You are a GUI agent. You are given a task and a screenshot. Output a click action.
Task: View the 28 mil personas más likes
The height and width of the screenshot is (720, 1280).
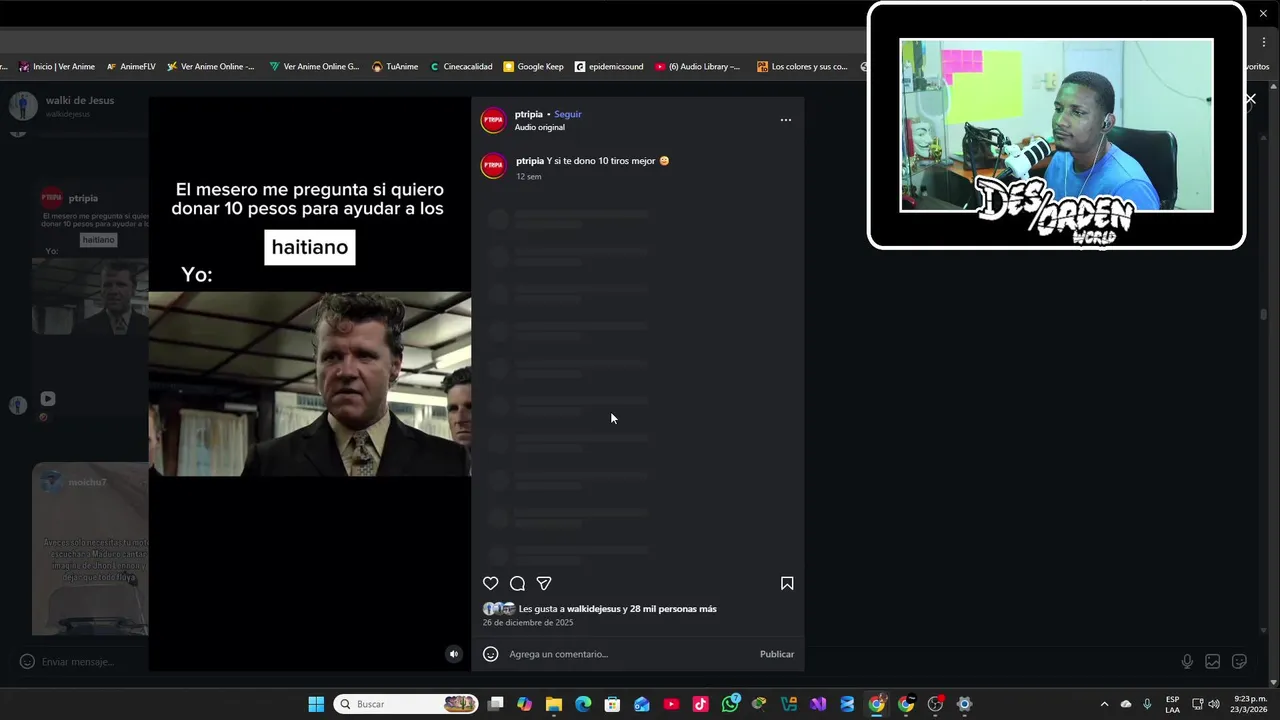tap(673, 609)
